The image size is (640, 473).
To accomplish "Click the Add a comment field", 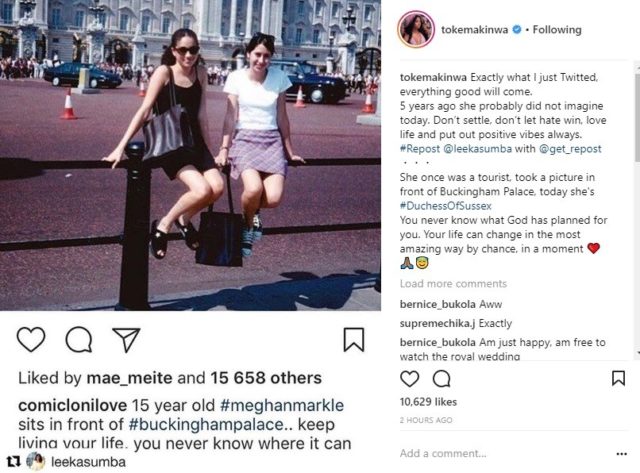I will coord(500,454).
